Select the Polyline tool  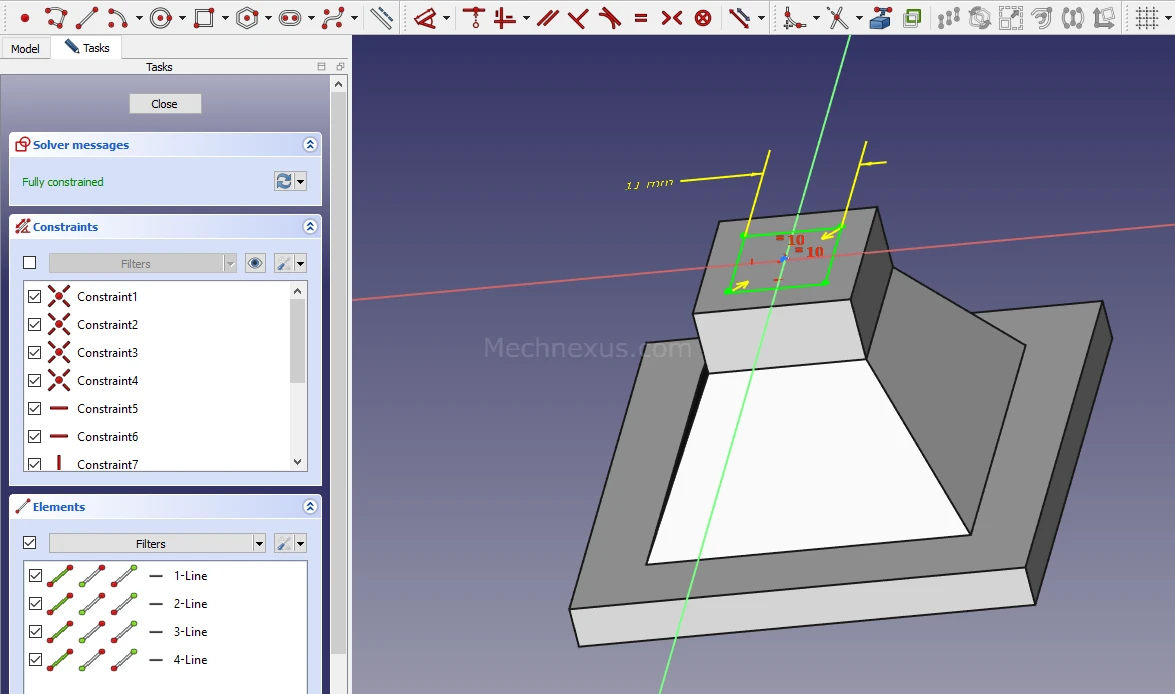click(x=56, y=18)
